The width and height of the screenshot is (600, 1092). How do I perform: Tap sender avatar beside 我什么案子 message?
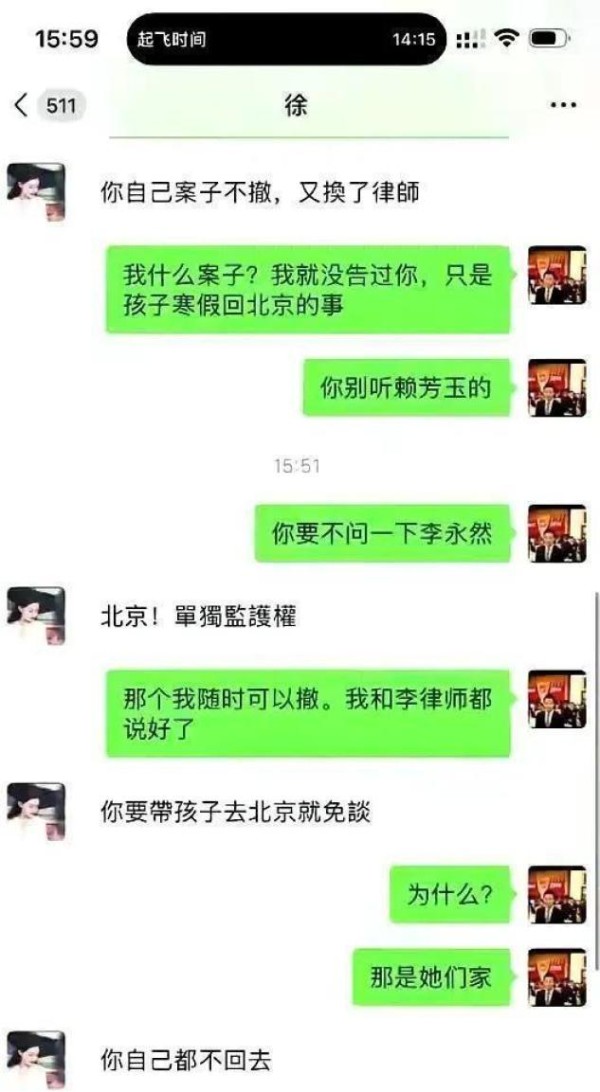(557, 275)
